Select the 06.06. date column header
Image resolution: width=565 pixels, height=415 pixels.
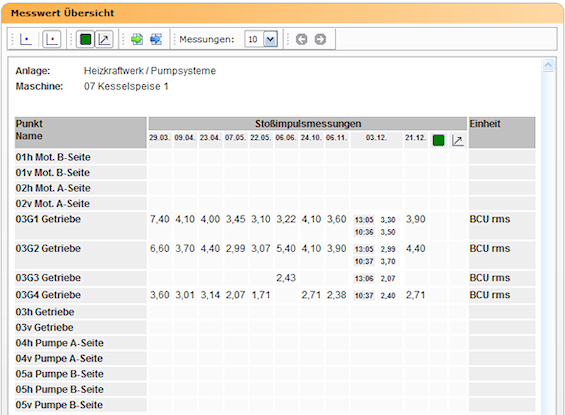click(286, 138)
